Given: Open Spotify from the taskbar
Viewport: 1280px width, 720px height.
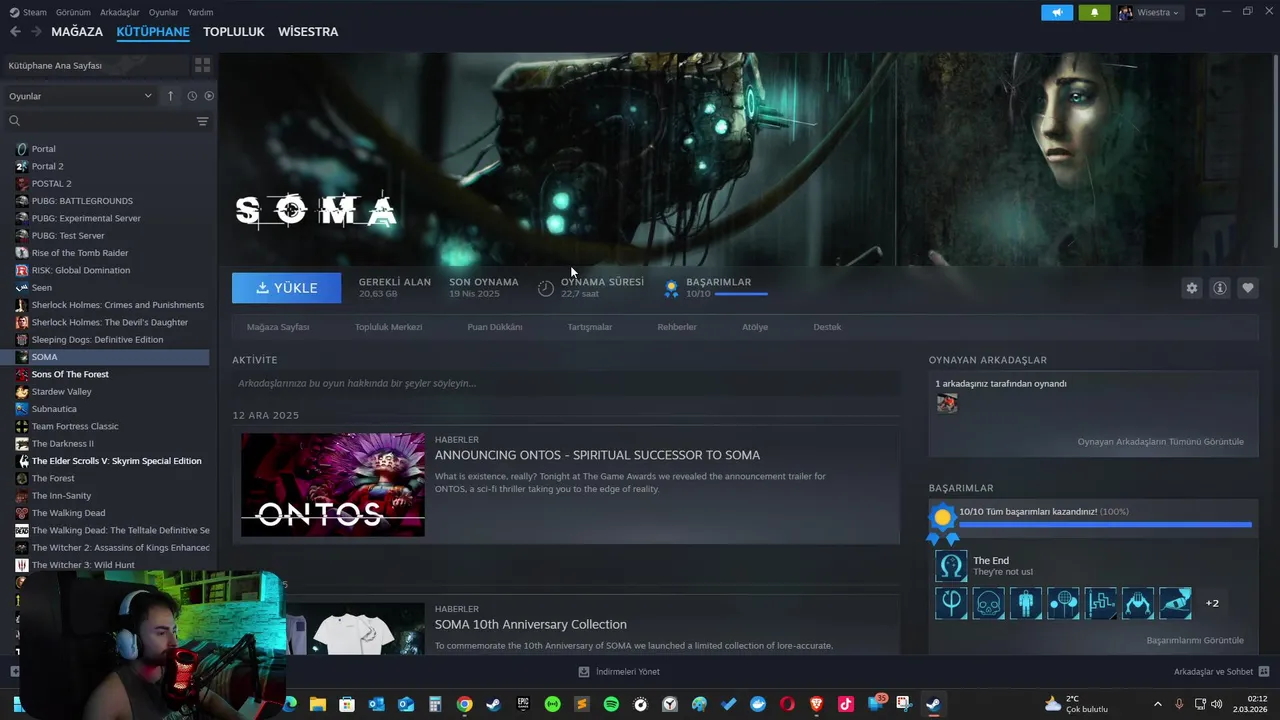Looking at the screenshot, I should click(x=611, y=704).
